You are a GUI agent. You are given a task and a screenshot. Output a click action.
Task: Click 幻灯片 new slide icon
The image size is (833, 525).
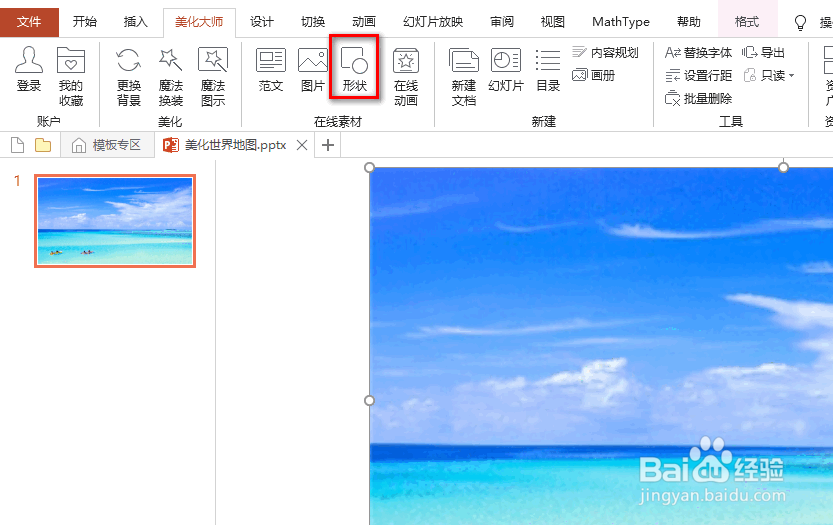[506, 69]
